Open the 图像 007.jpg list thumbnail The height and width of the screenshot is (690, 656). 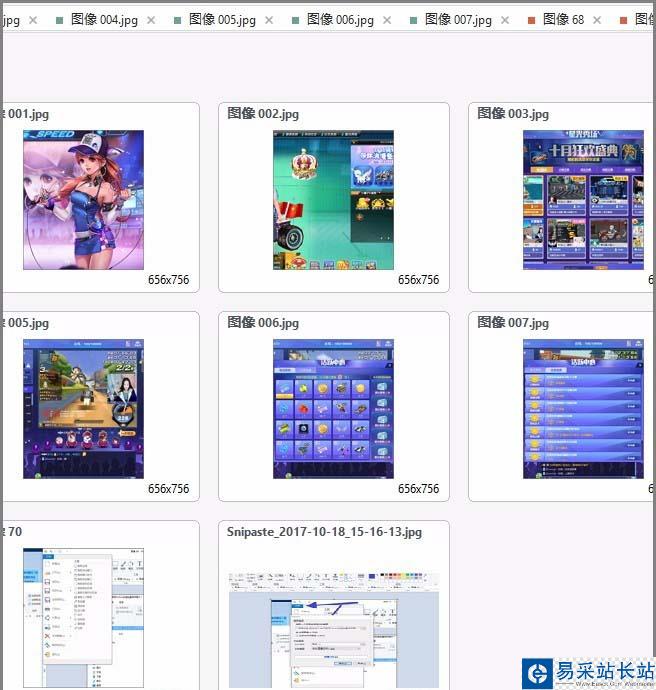coord(583,409)
